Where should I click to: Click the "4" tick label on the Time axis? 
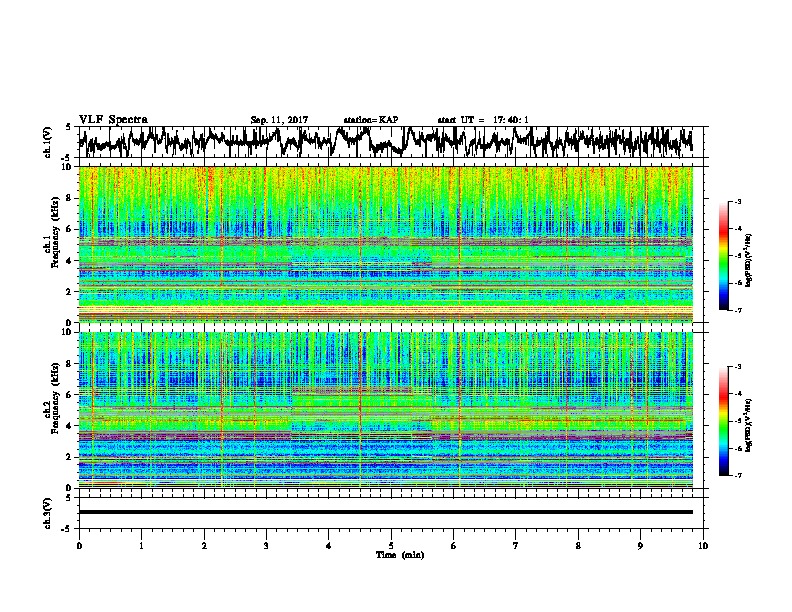(x=329, y=546)
